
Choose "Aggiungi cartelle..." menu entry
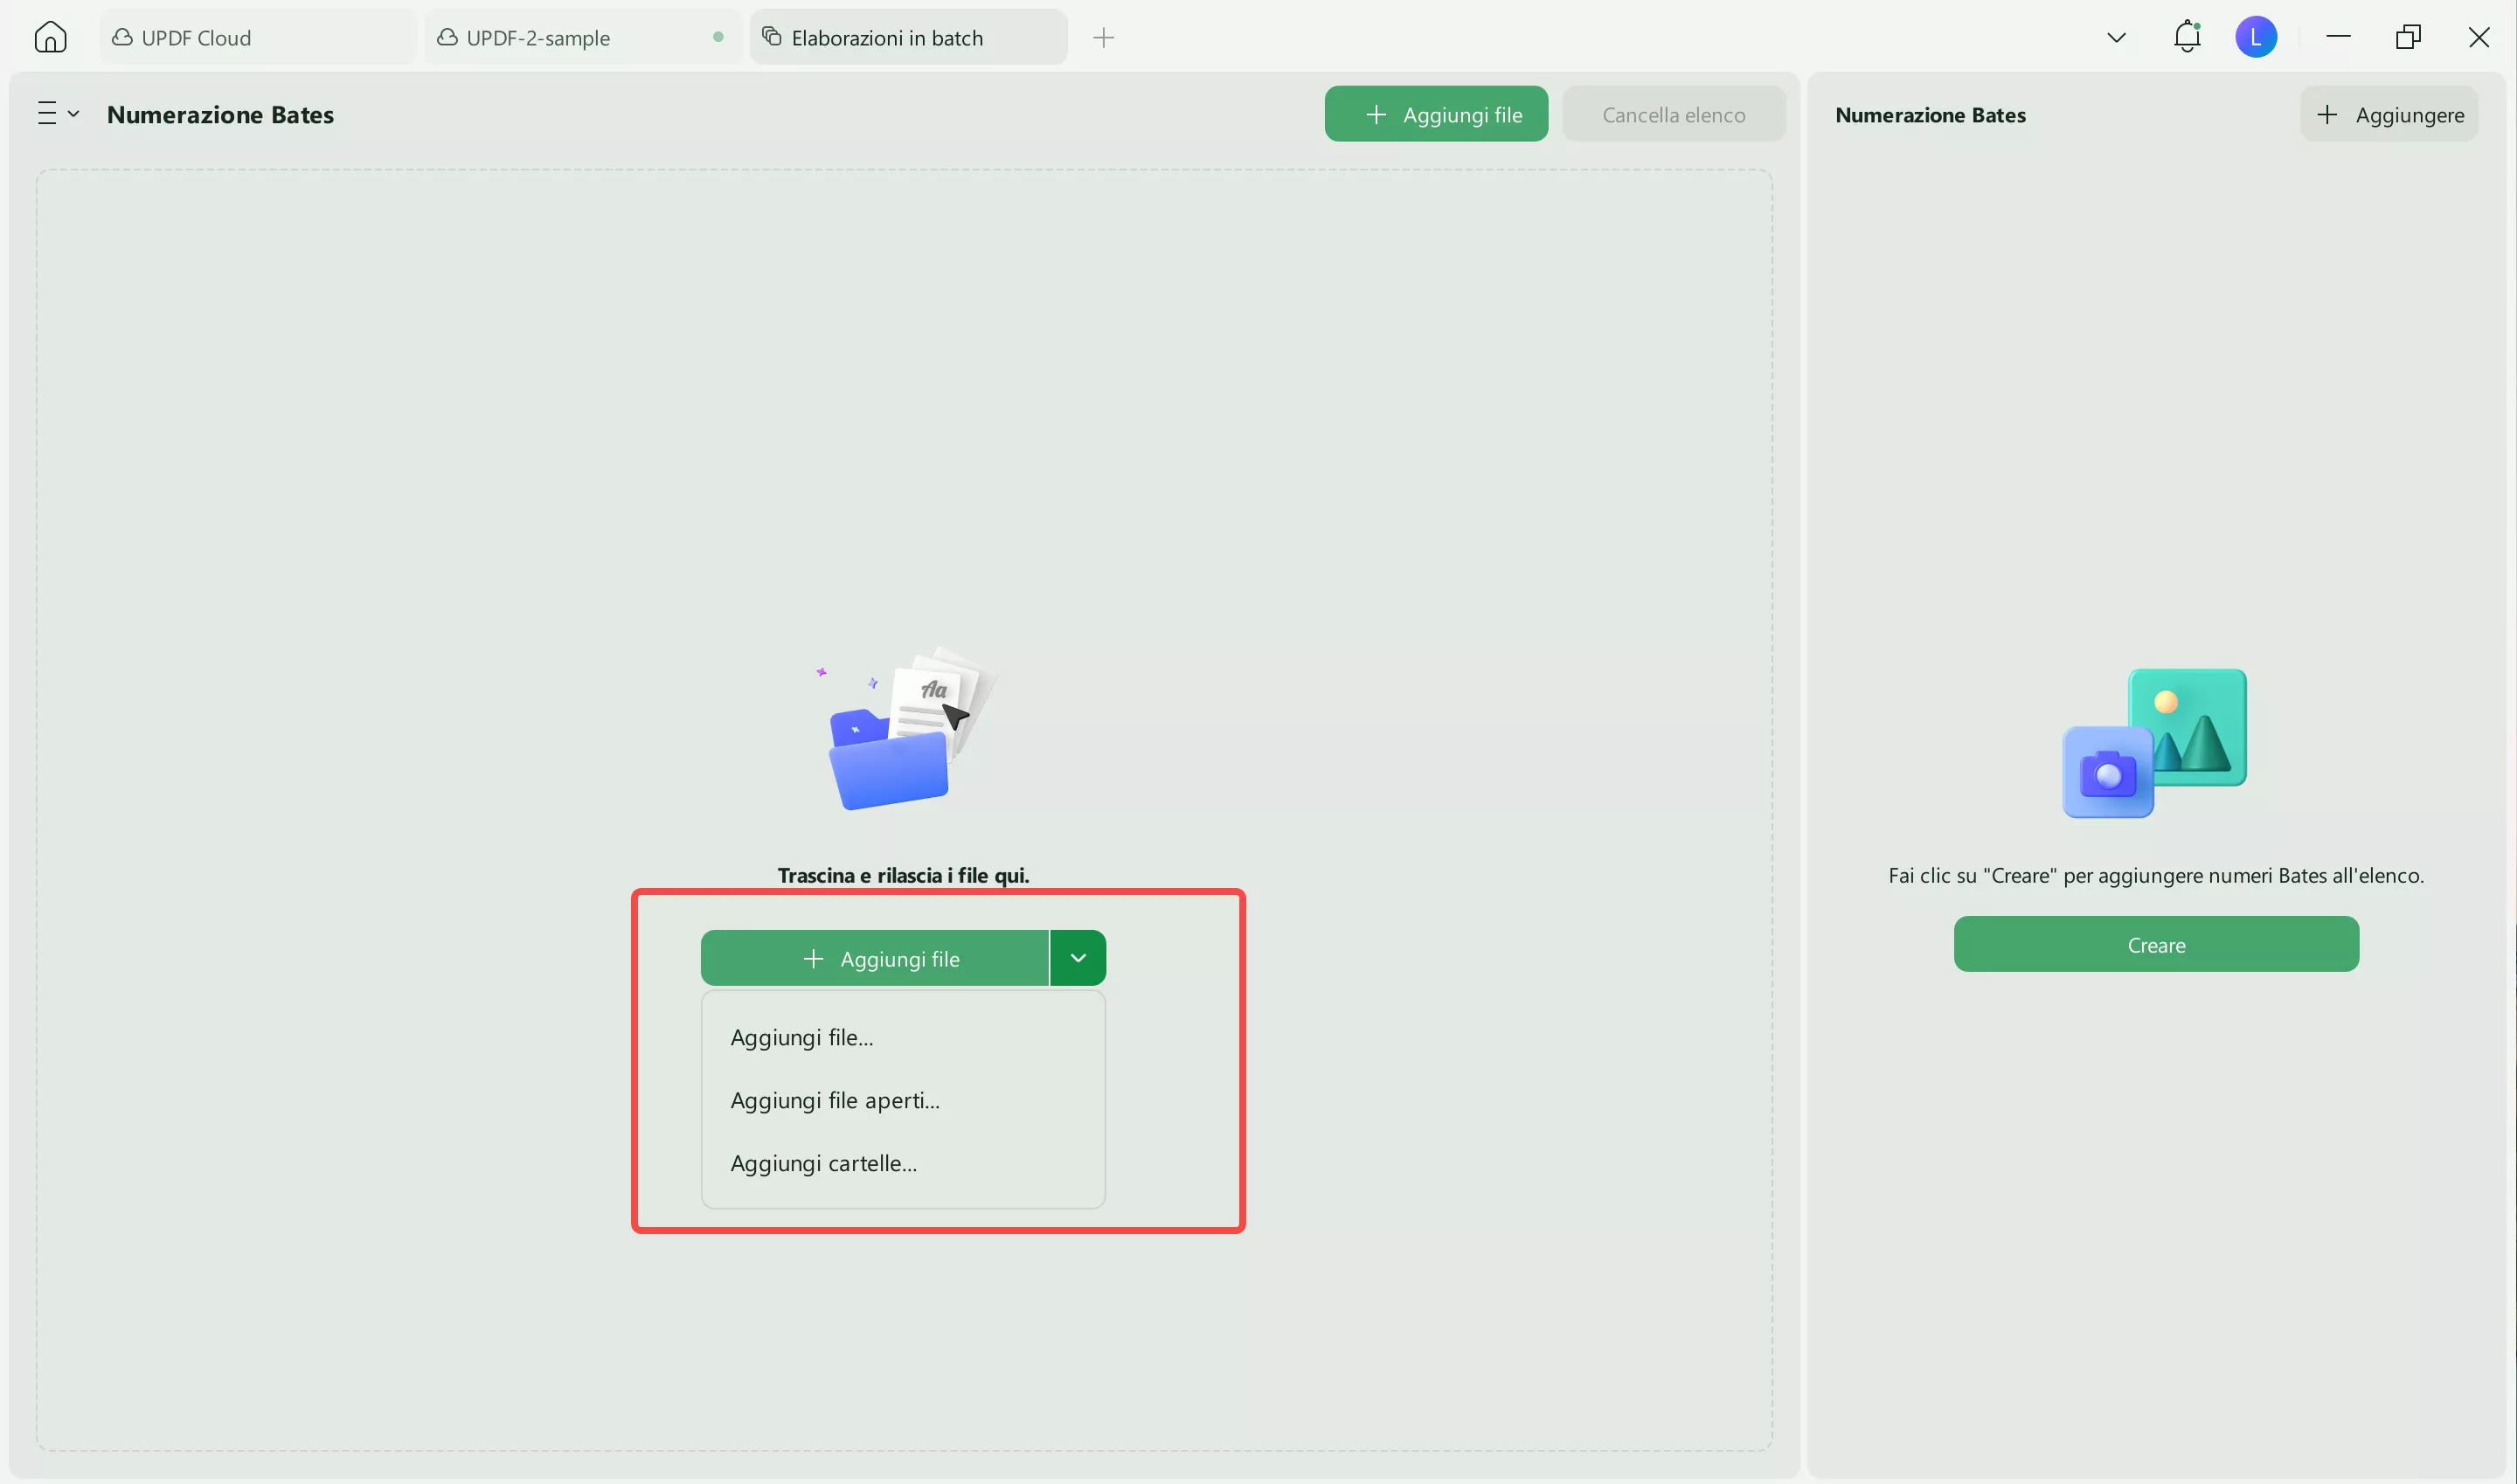823,1164
